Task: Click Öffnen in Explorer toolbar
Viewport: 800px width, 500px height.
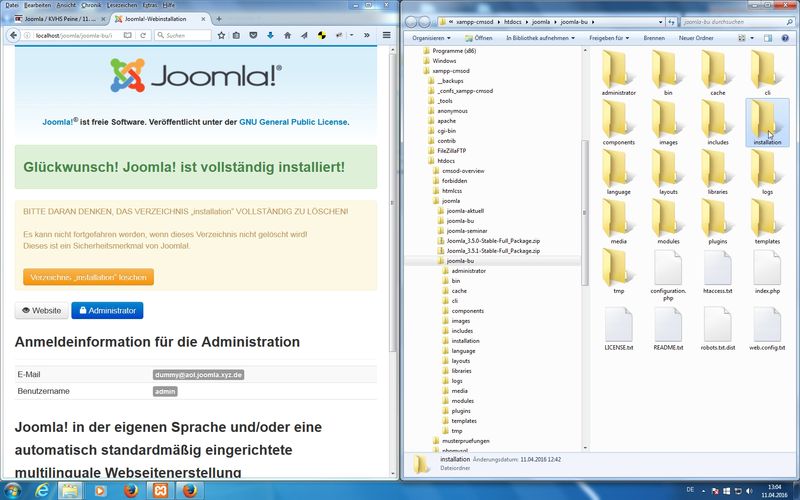Action: [479, 38]
